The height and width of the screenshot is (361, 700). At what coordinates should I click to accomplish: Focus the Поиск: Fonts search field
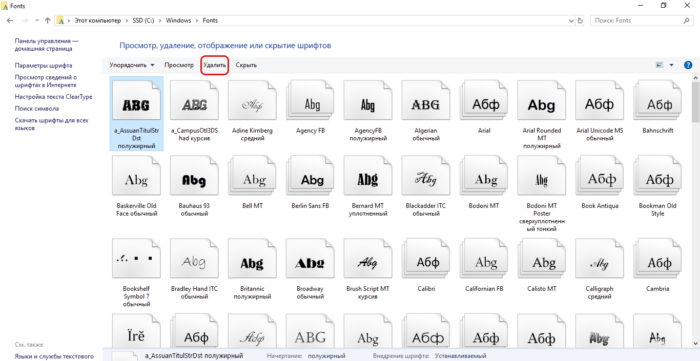641,21
